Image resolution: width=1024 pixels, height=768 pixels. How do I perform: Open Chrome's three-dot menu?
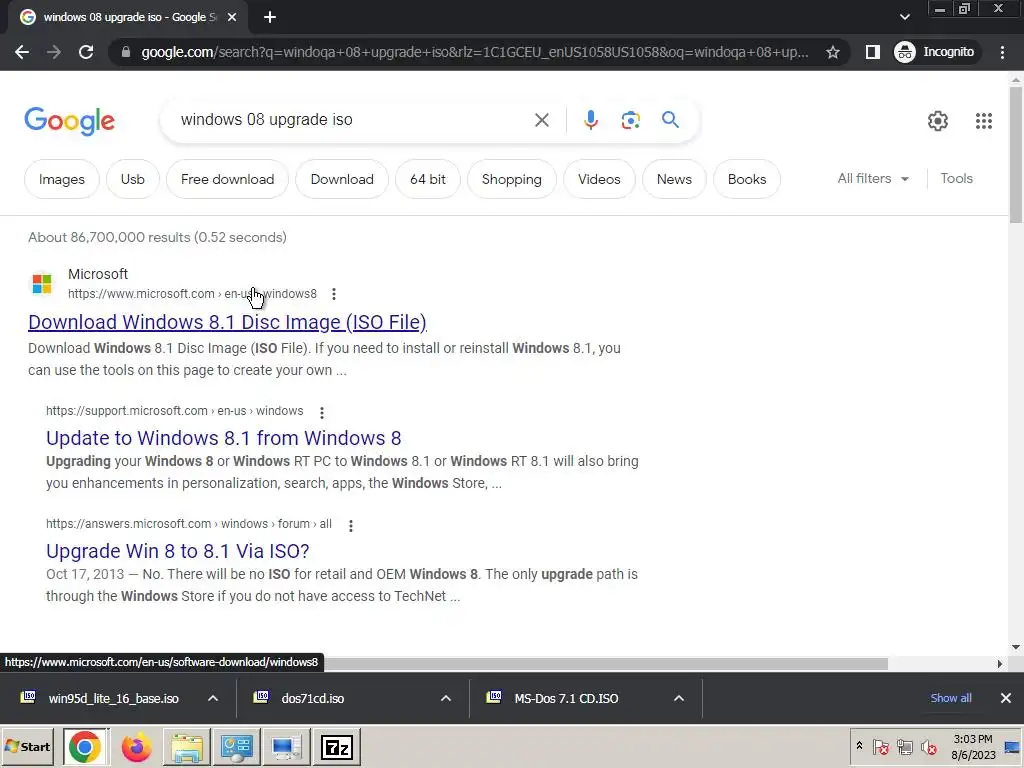pos(1002,52)
